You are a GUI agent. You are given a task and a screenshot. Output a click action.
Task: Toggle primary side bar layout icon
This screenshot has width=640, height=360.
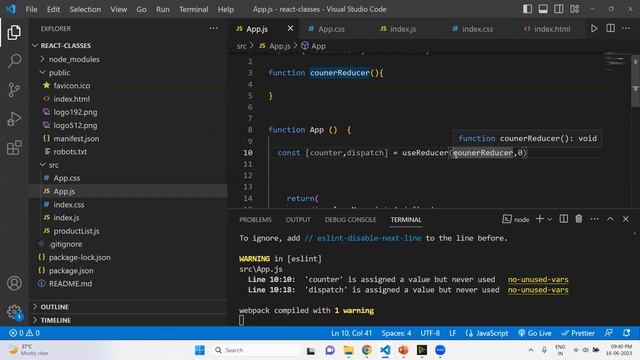coord(527,9)
